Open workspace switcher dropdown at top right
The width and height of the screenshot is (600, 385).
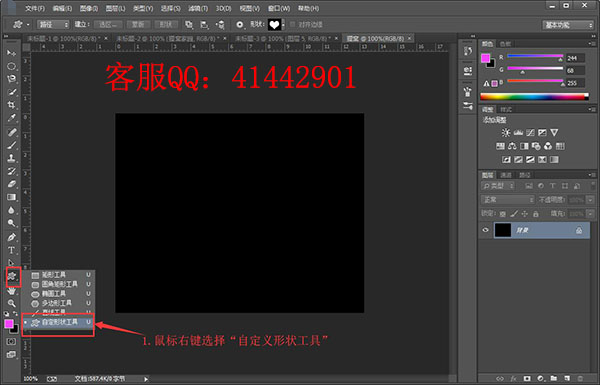[568, 25]
